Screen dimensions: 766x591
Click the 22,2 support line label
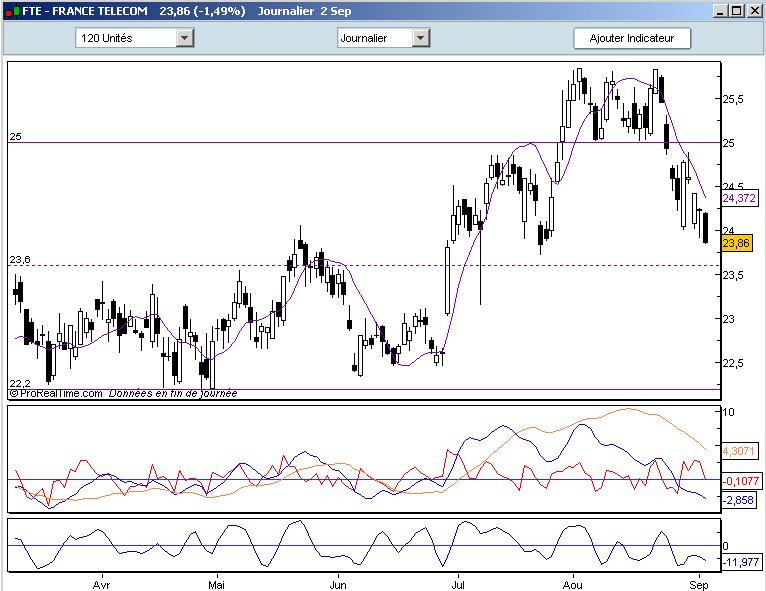pos(20,383)
